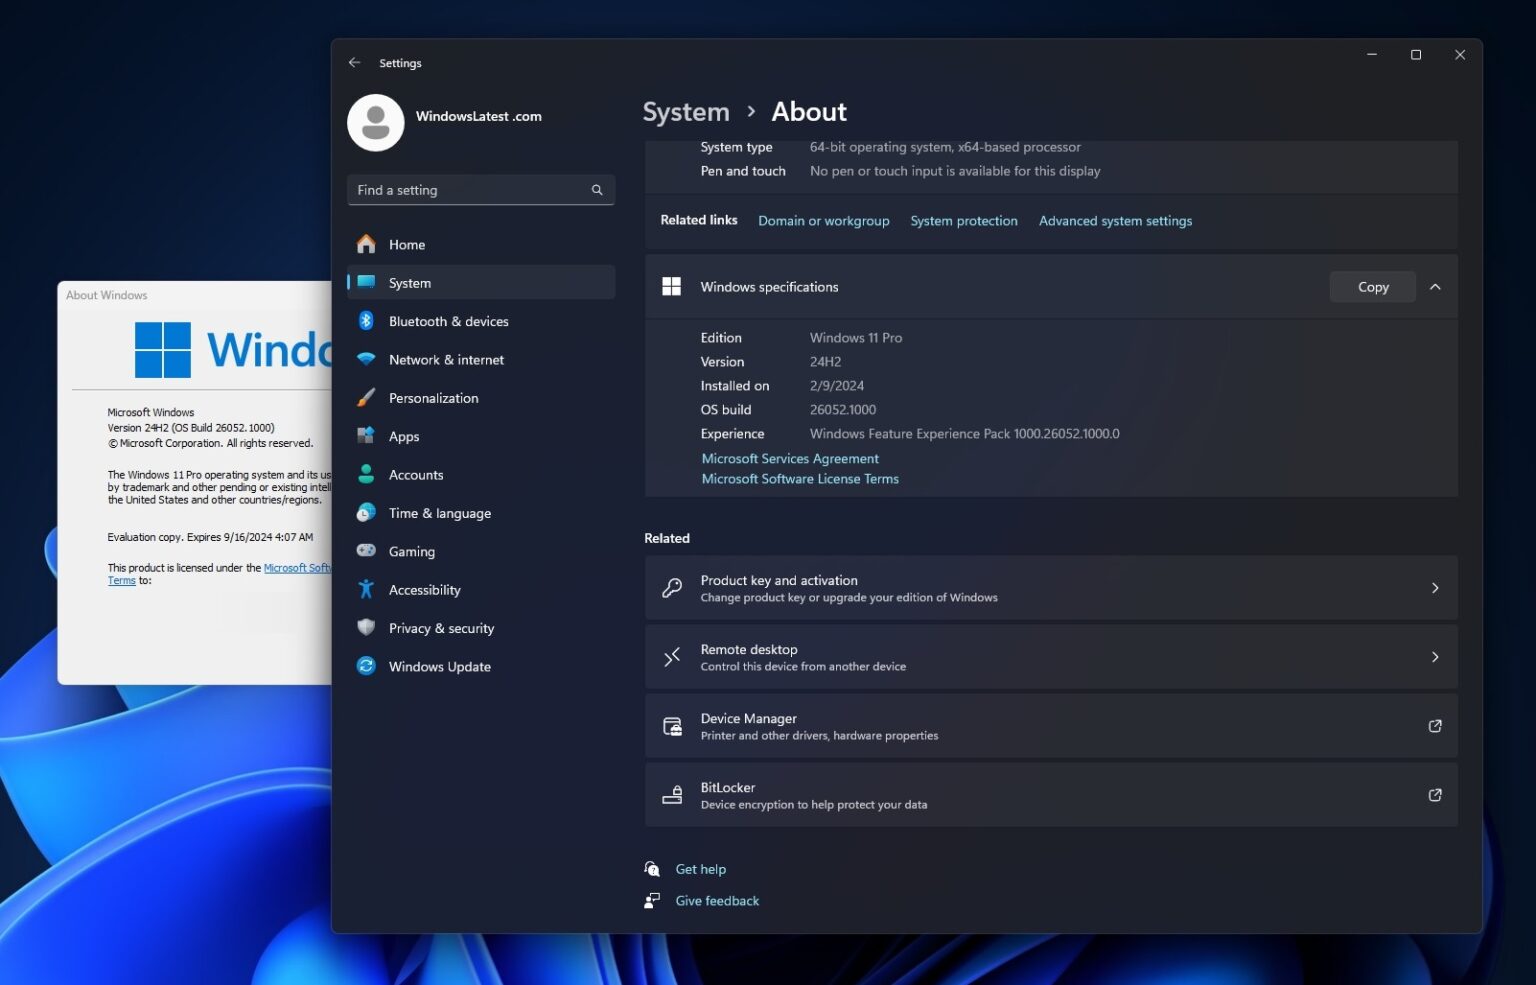Open the Microsoft Services Agreement link

click(790, 458)
